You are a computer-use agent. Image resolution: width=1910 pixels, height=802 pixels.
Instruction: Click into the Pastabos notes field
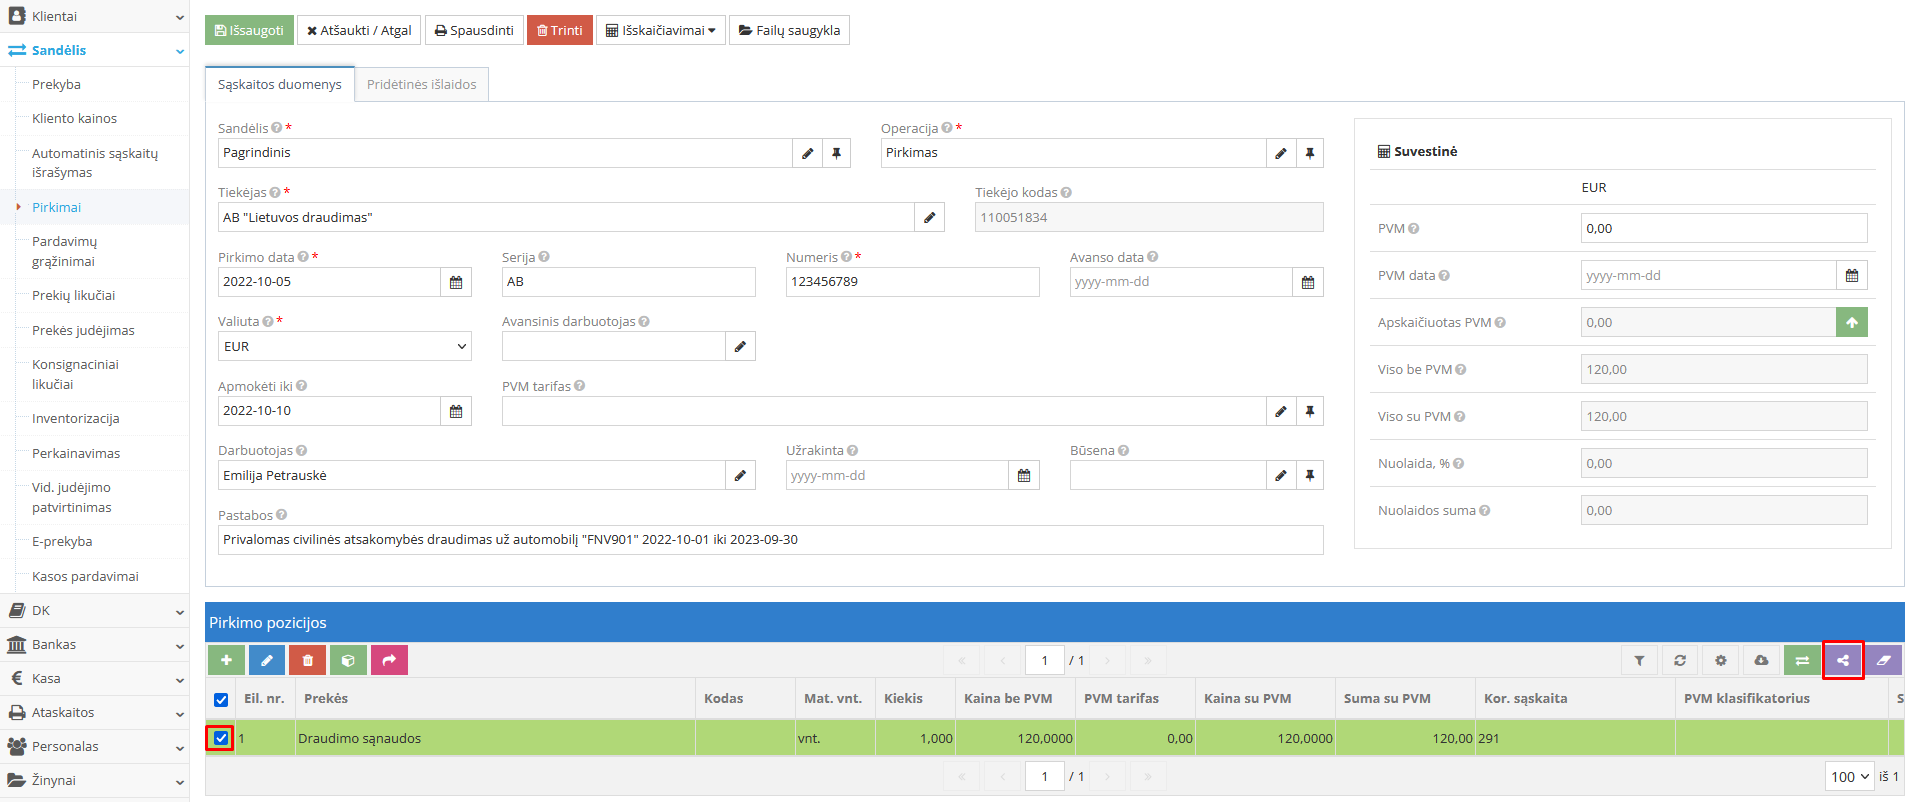770,540
